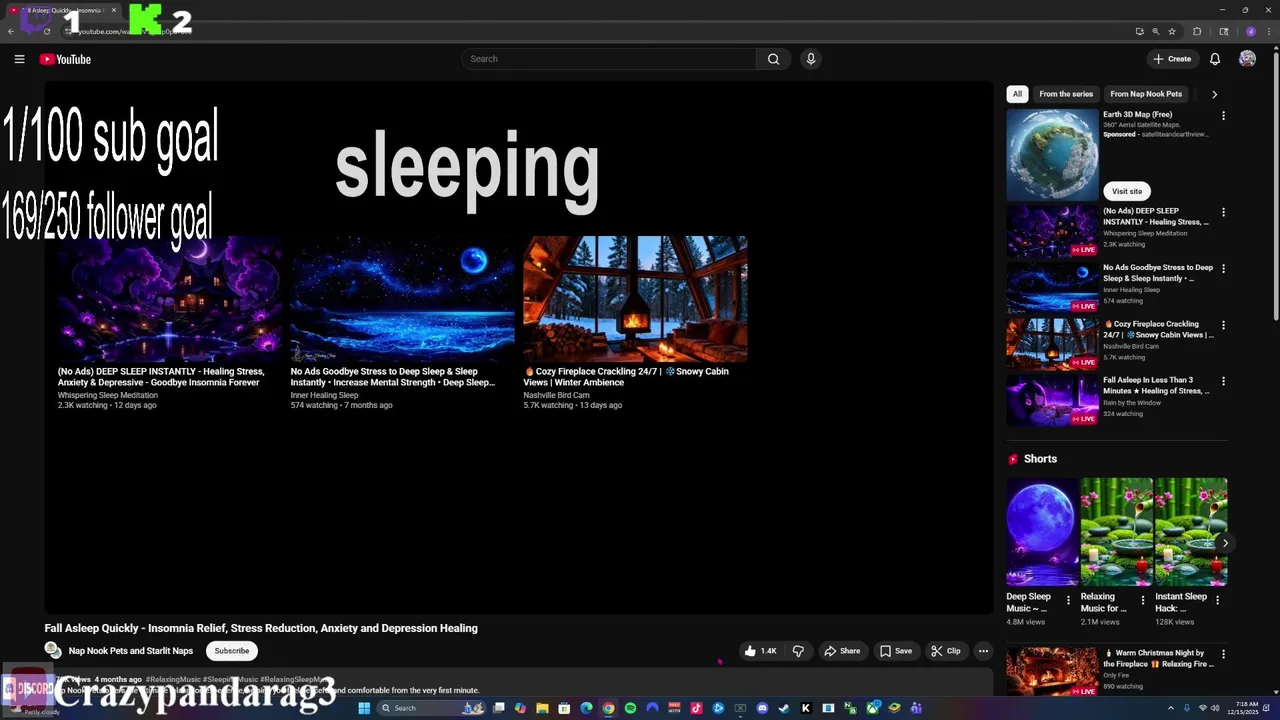Visit site for Earth 3D Map ad

tap(1127, 191)
